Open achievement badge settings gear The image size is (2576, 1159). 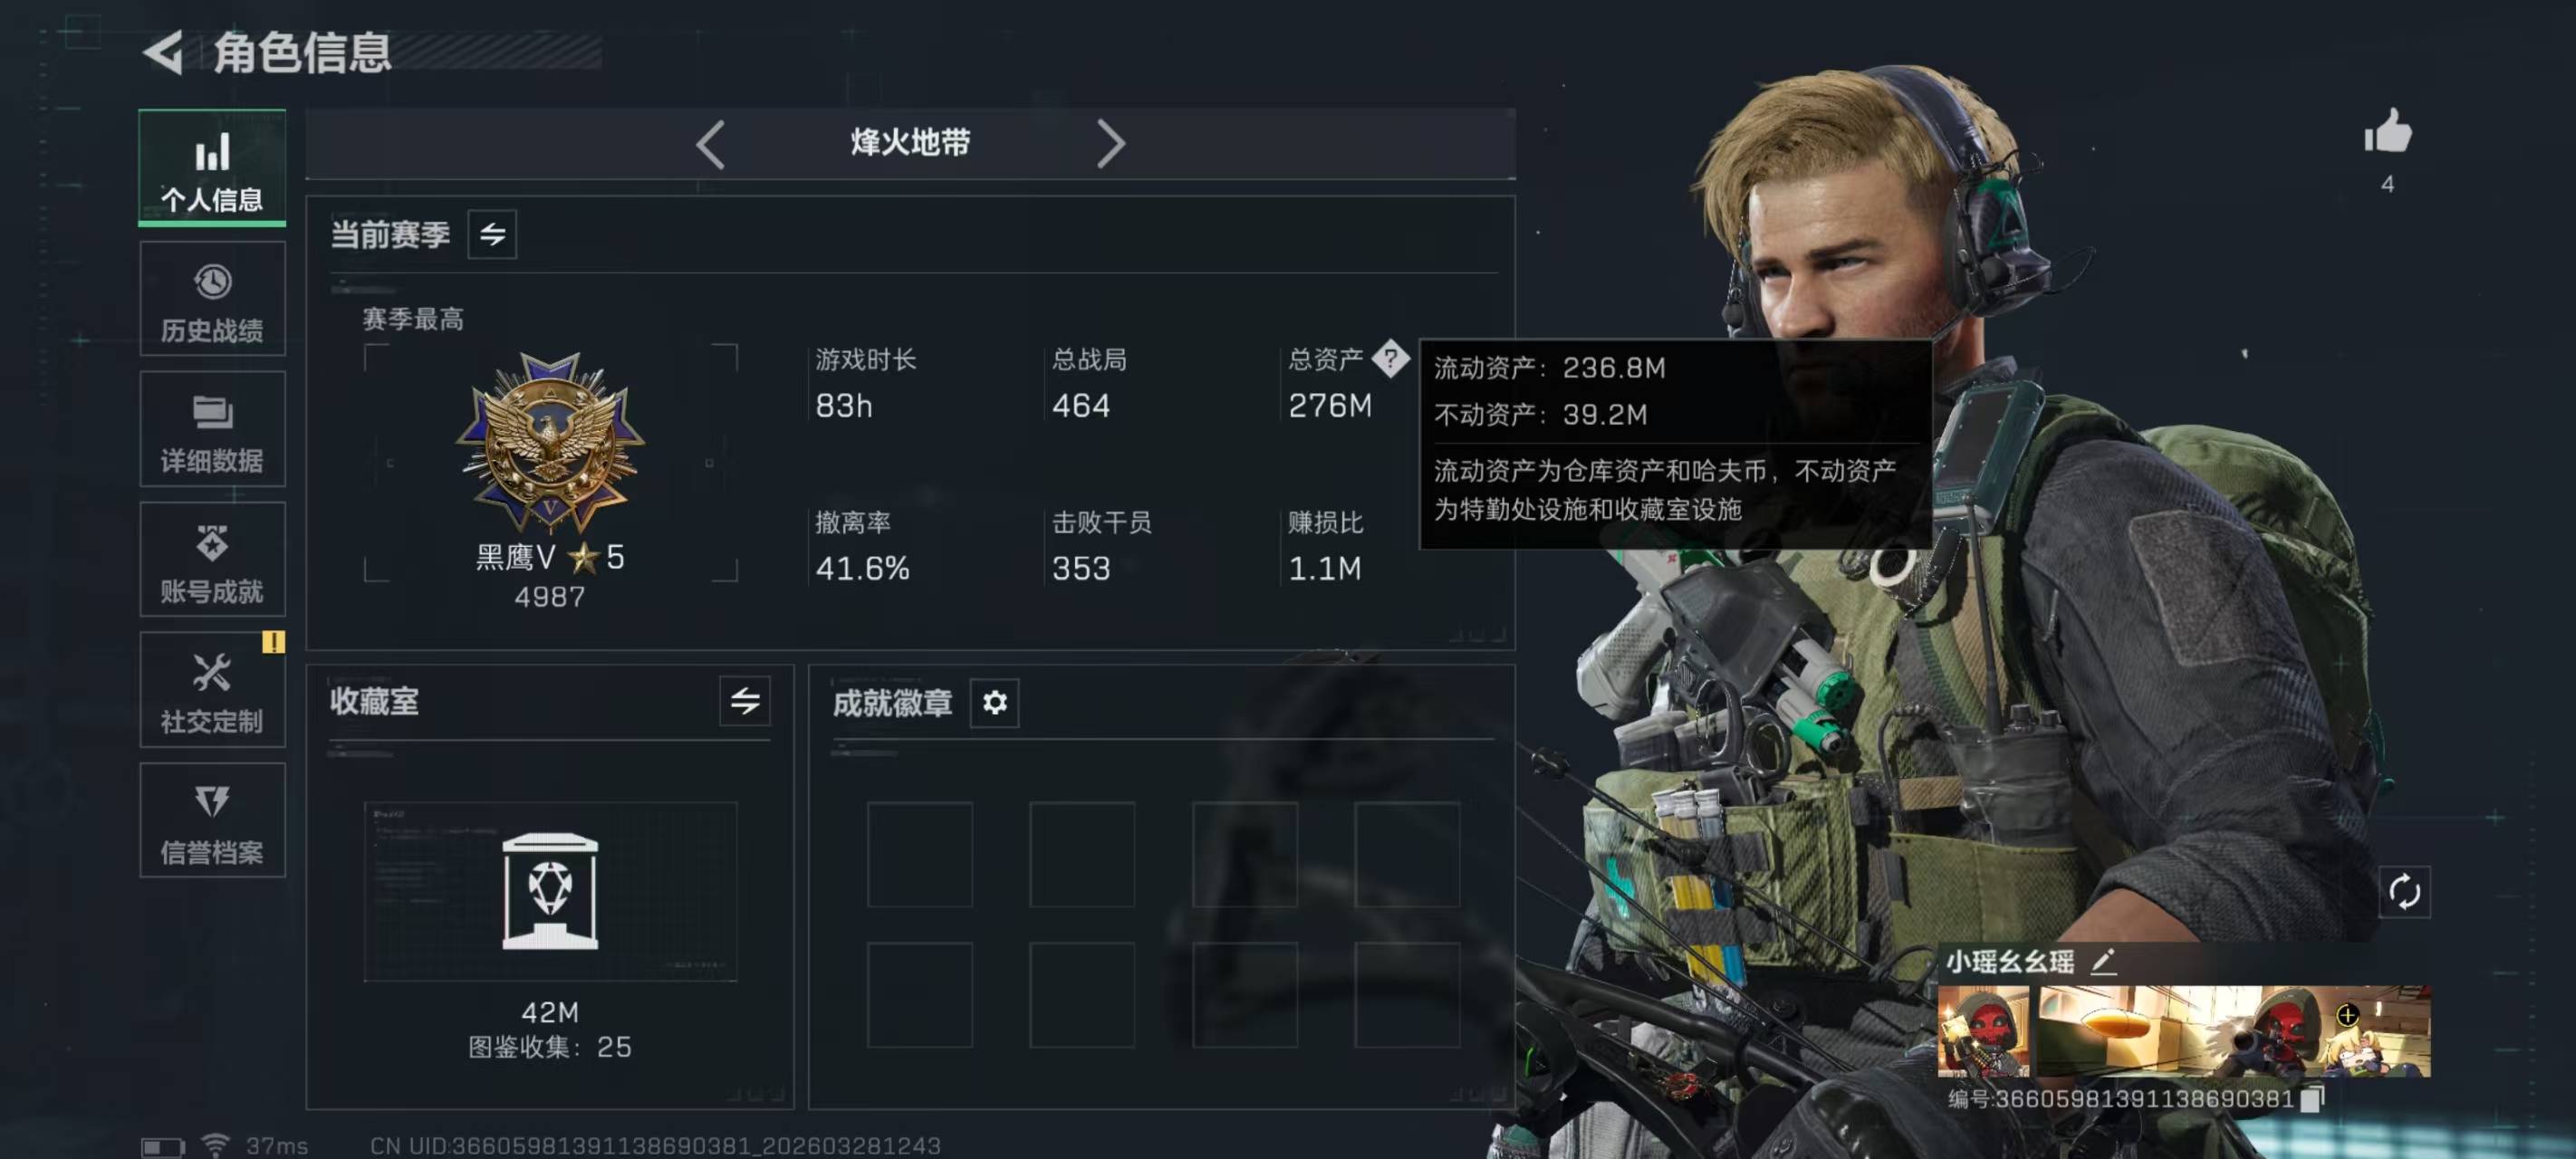[x=994, y=702]
